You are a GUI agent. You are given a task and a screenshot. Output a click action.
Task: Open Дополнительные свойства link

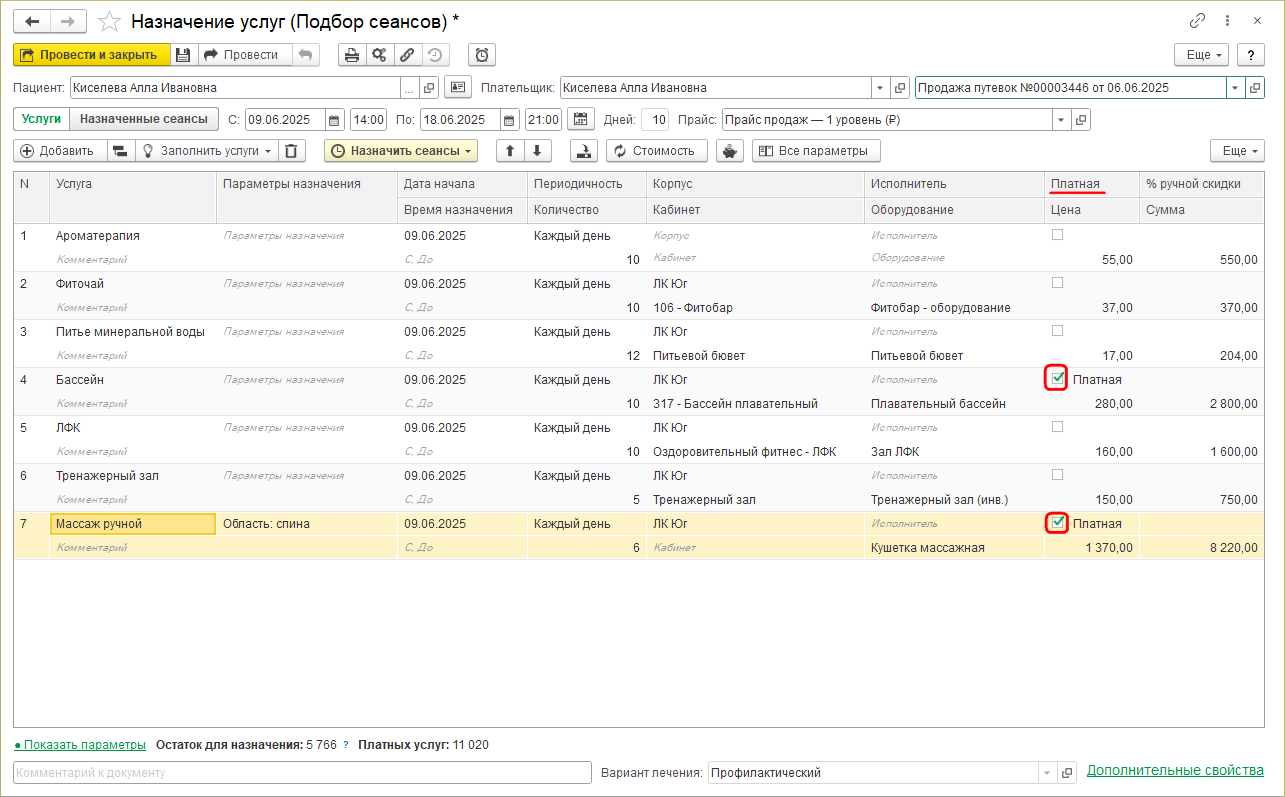pos(1175,771)
